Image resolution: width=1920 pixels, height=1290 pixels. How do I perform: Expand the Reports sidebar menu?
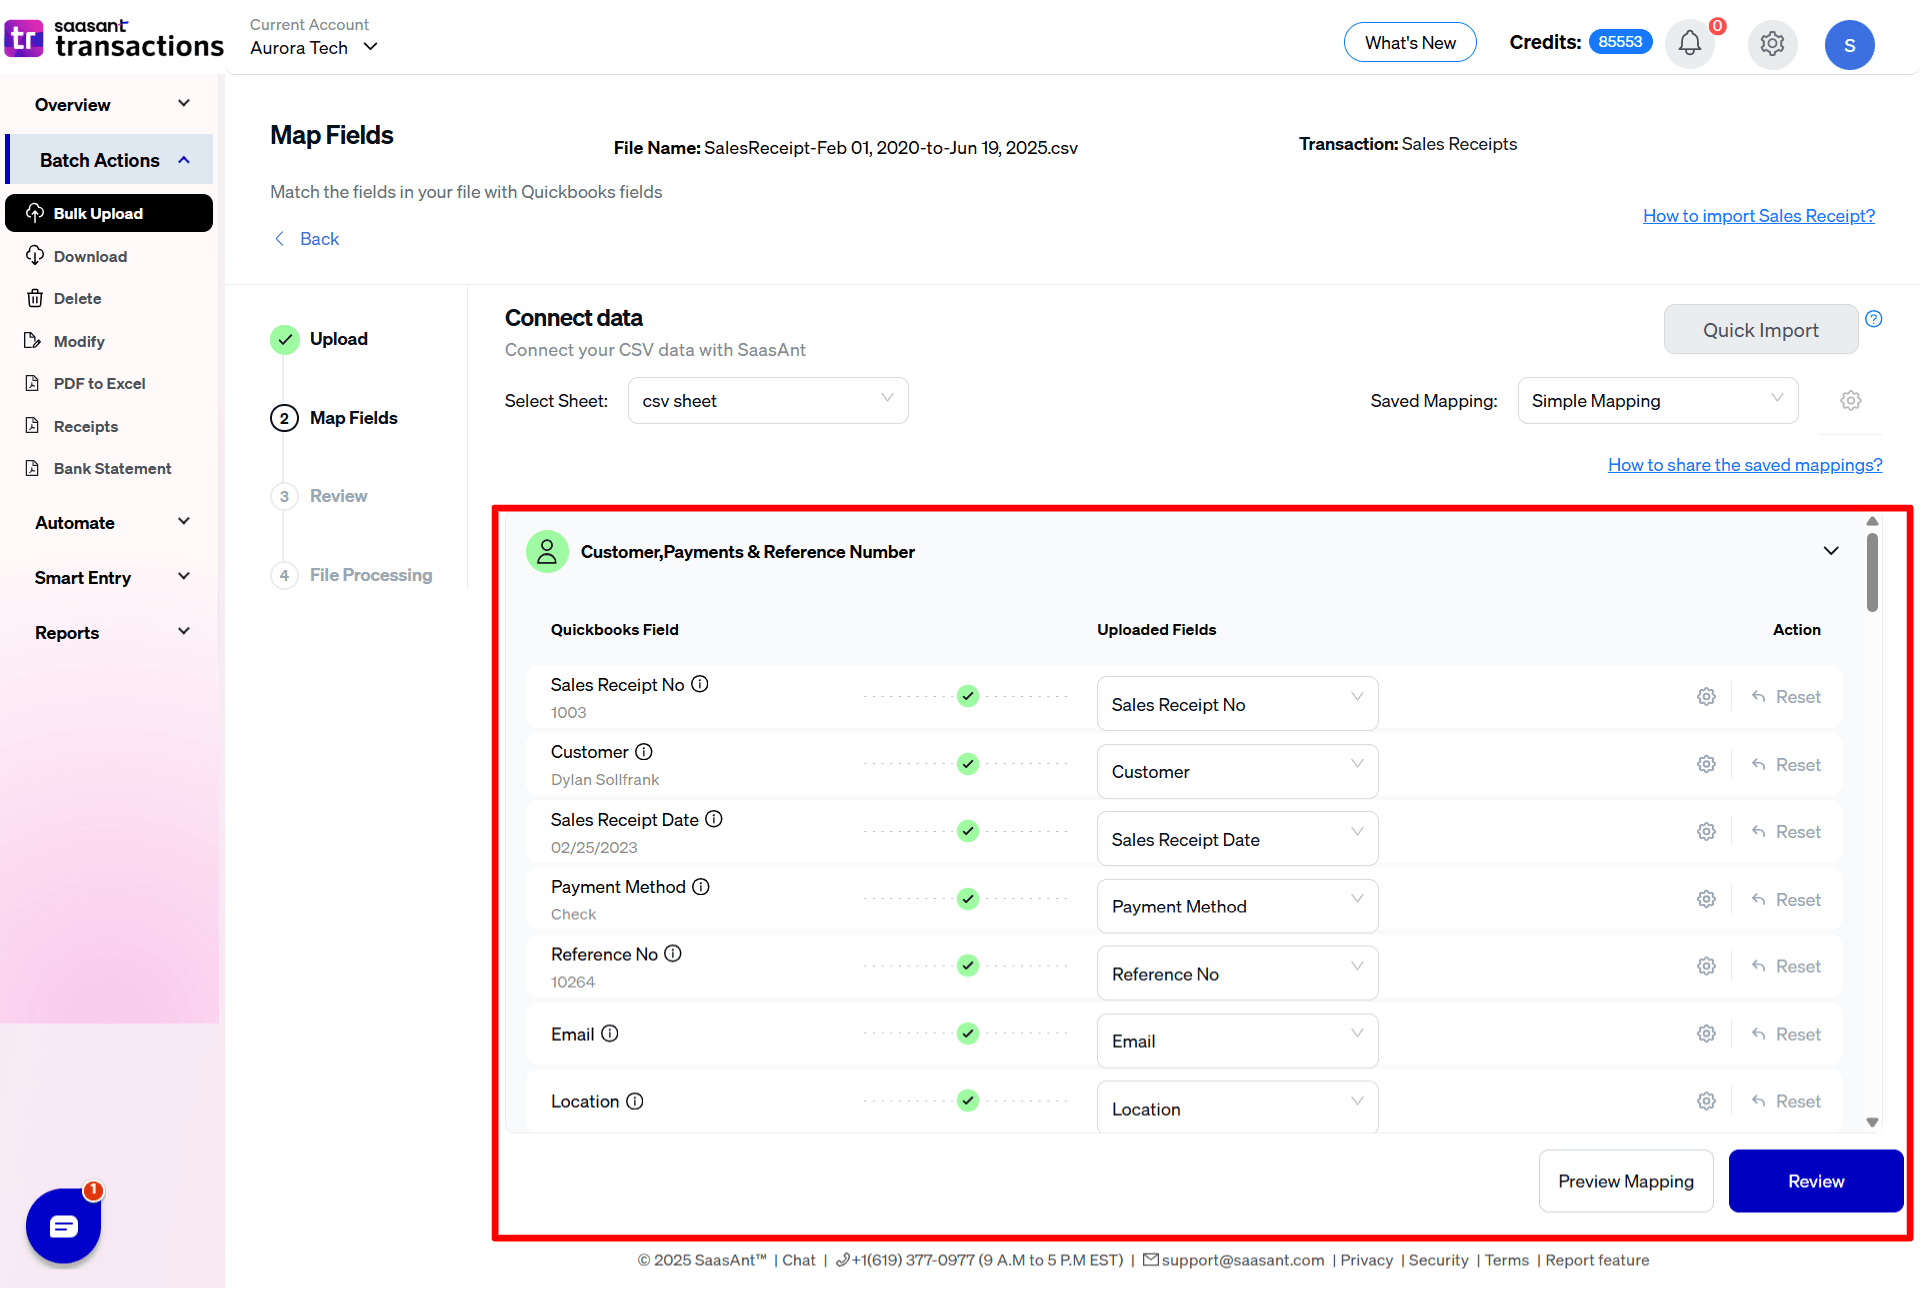point(110,632)
